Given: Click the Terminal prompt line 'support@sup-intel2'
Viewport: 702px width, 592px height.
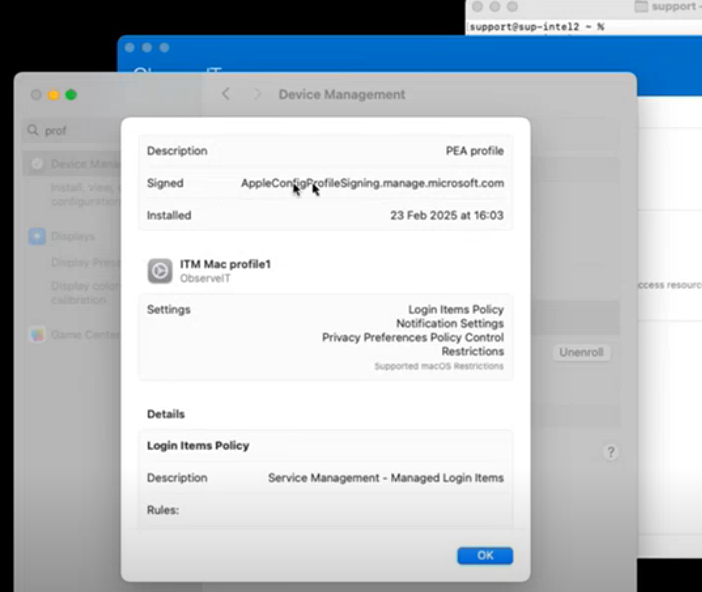Looking at the screenshot, I should click(536, 27).
